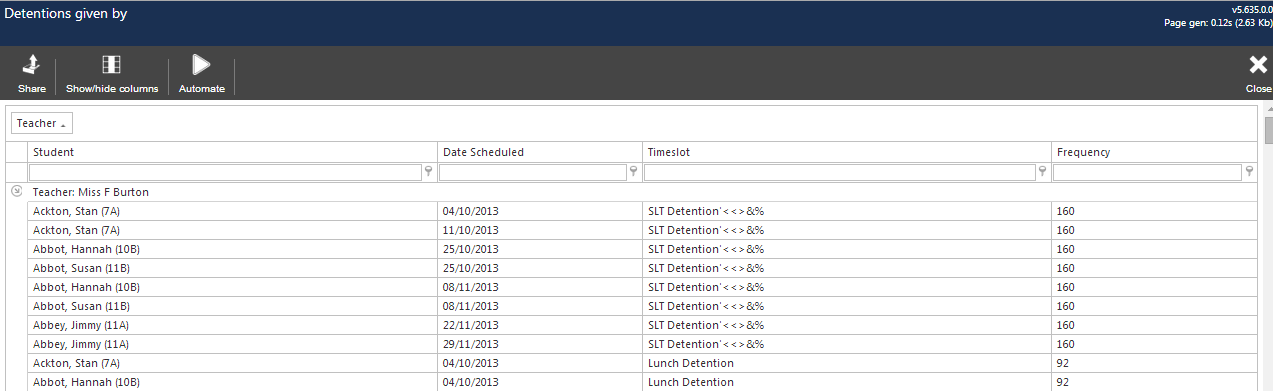Open filter icon for Frequency column
The height and width of the screenshot is (391, 1273).
tap(1249, 172)
